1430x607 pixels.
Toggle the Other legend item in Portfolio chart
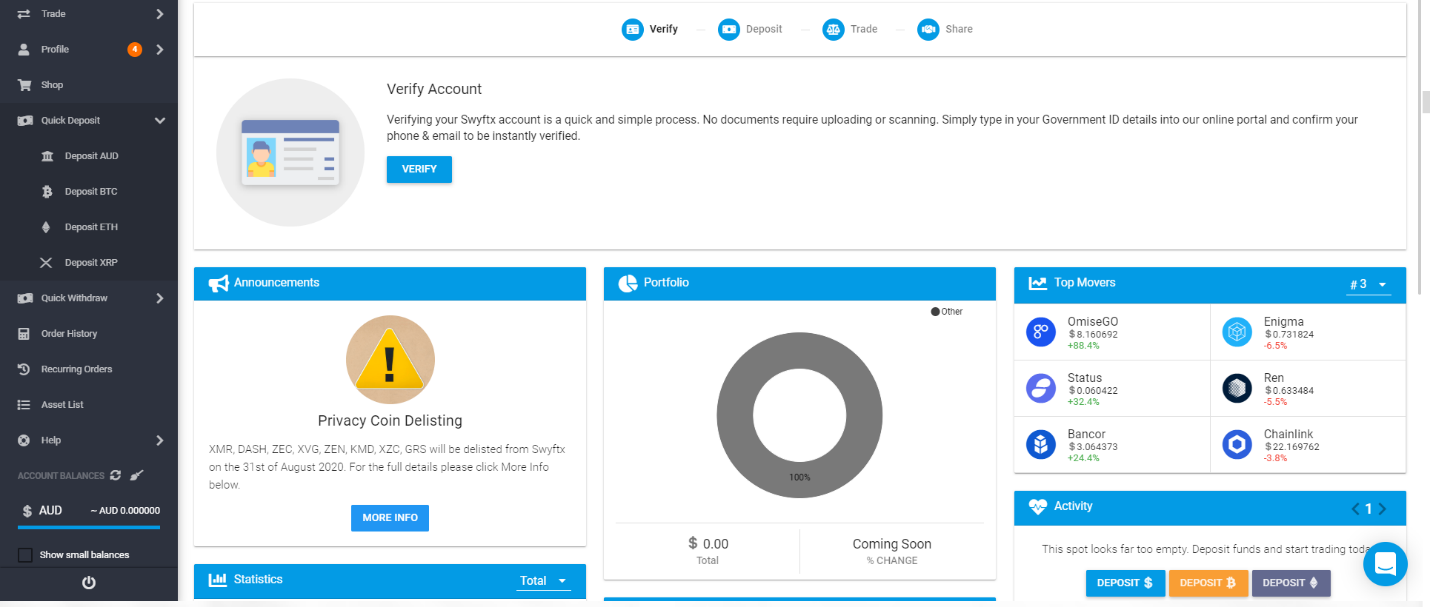pos(947,312)
